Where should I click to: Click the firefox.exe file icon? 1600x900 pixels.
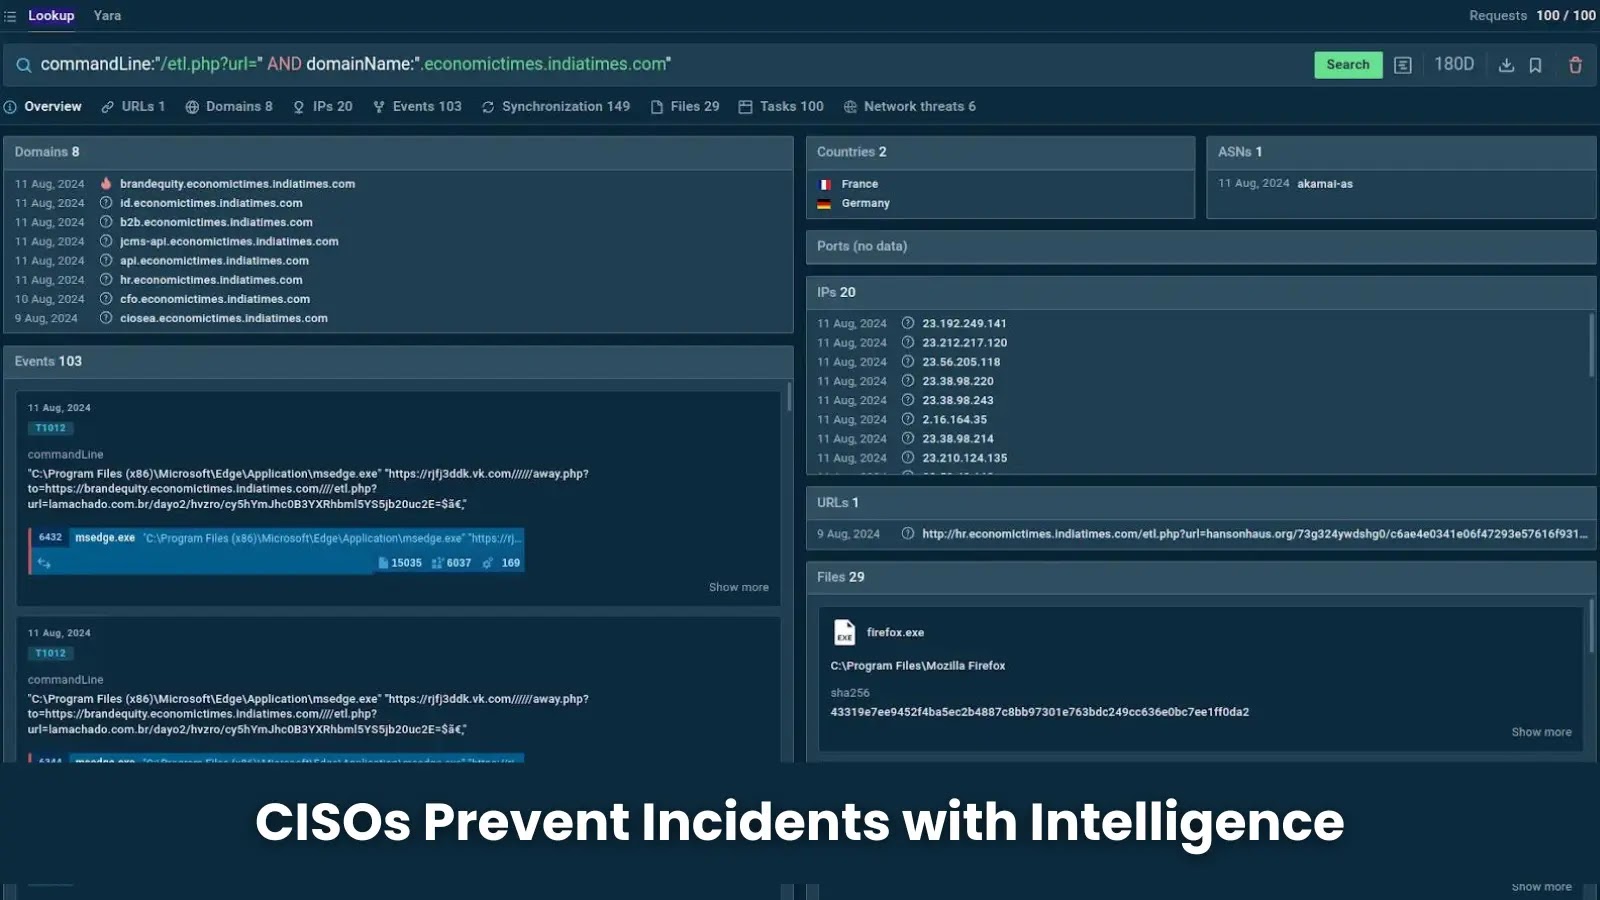pos(843,632)
